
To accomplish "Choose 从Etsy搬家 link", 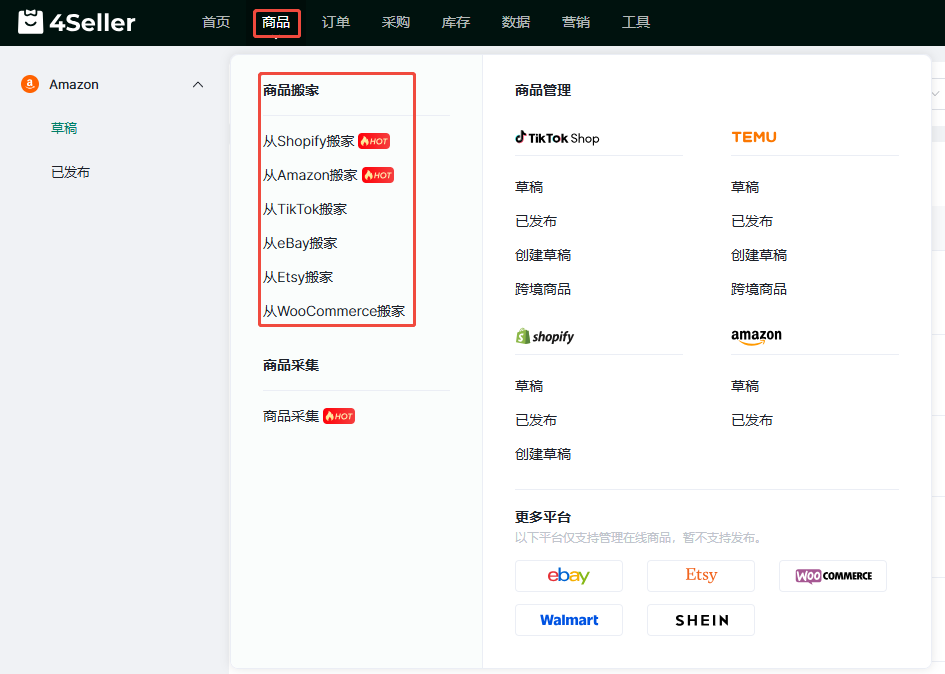I will 298,277.
